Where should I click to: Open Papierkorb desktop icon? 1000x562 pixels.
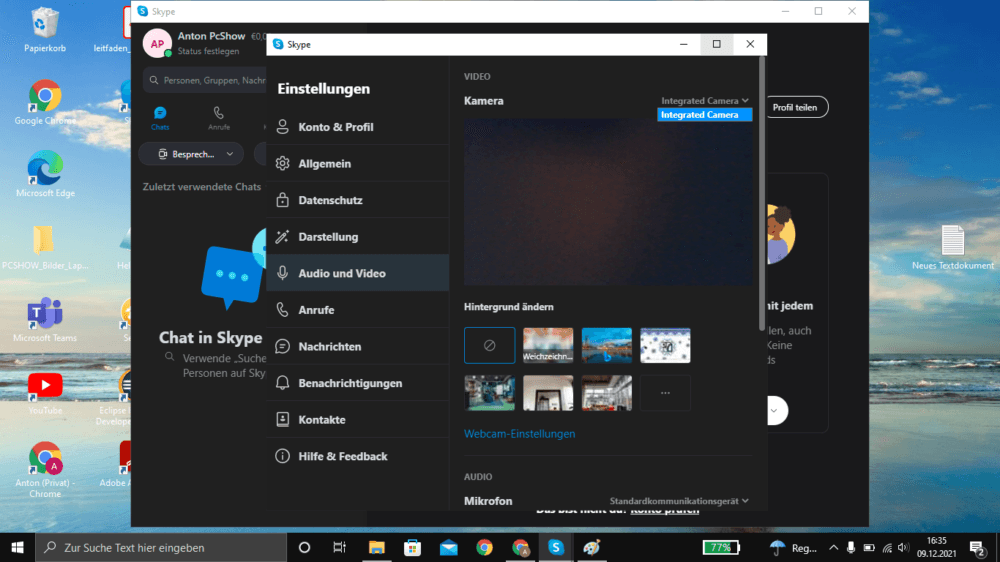point(45,30)
